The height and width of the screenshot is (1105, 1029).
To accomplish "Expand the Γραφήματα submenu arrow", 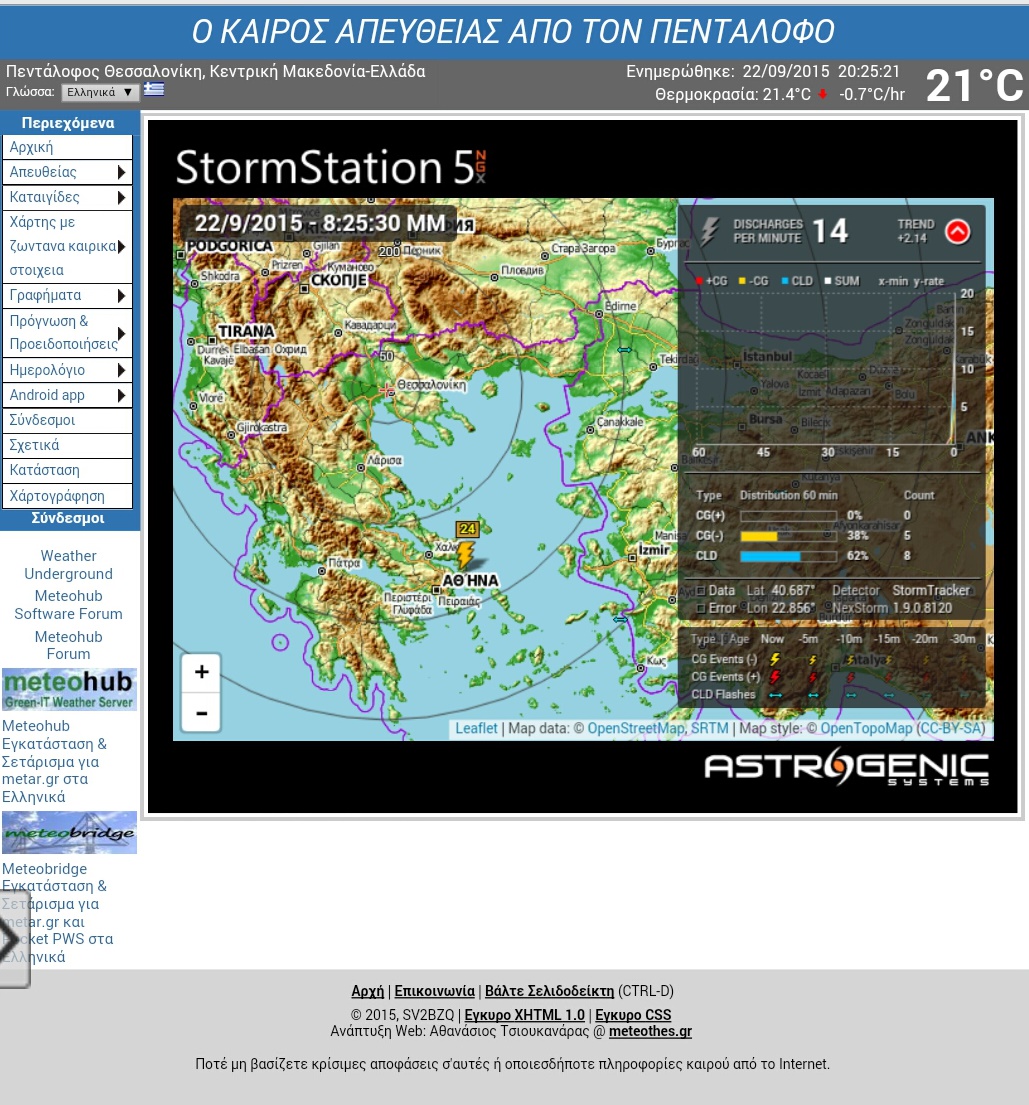I will pyautogui.click(x=121, y=295).
